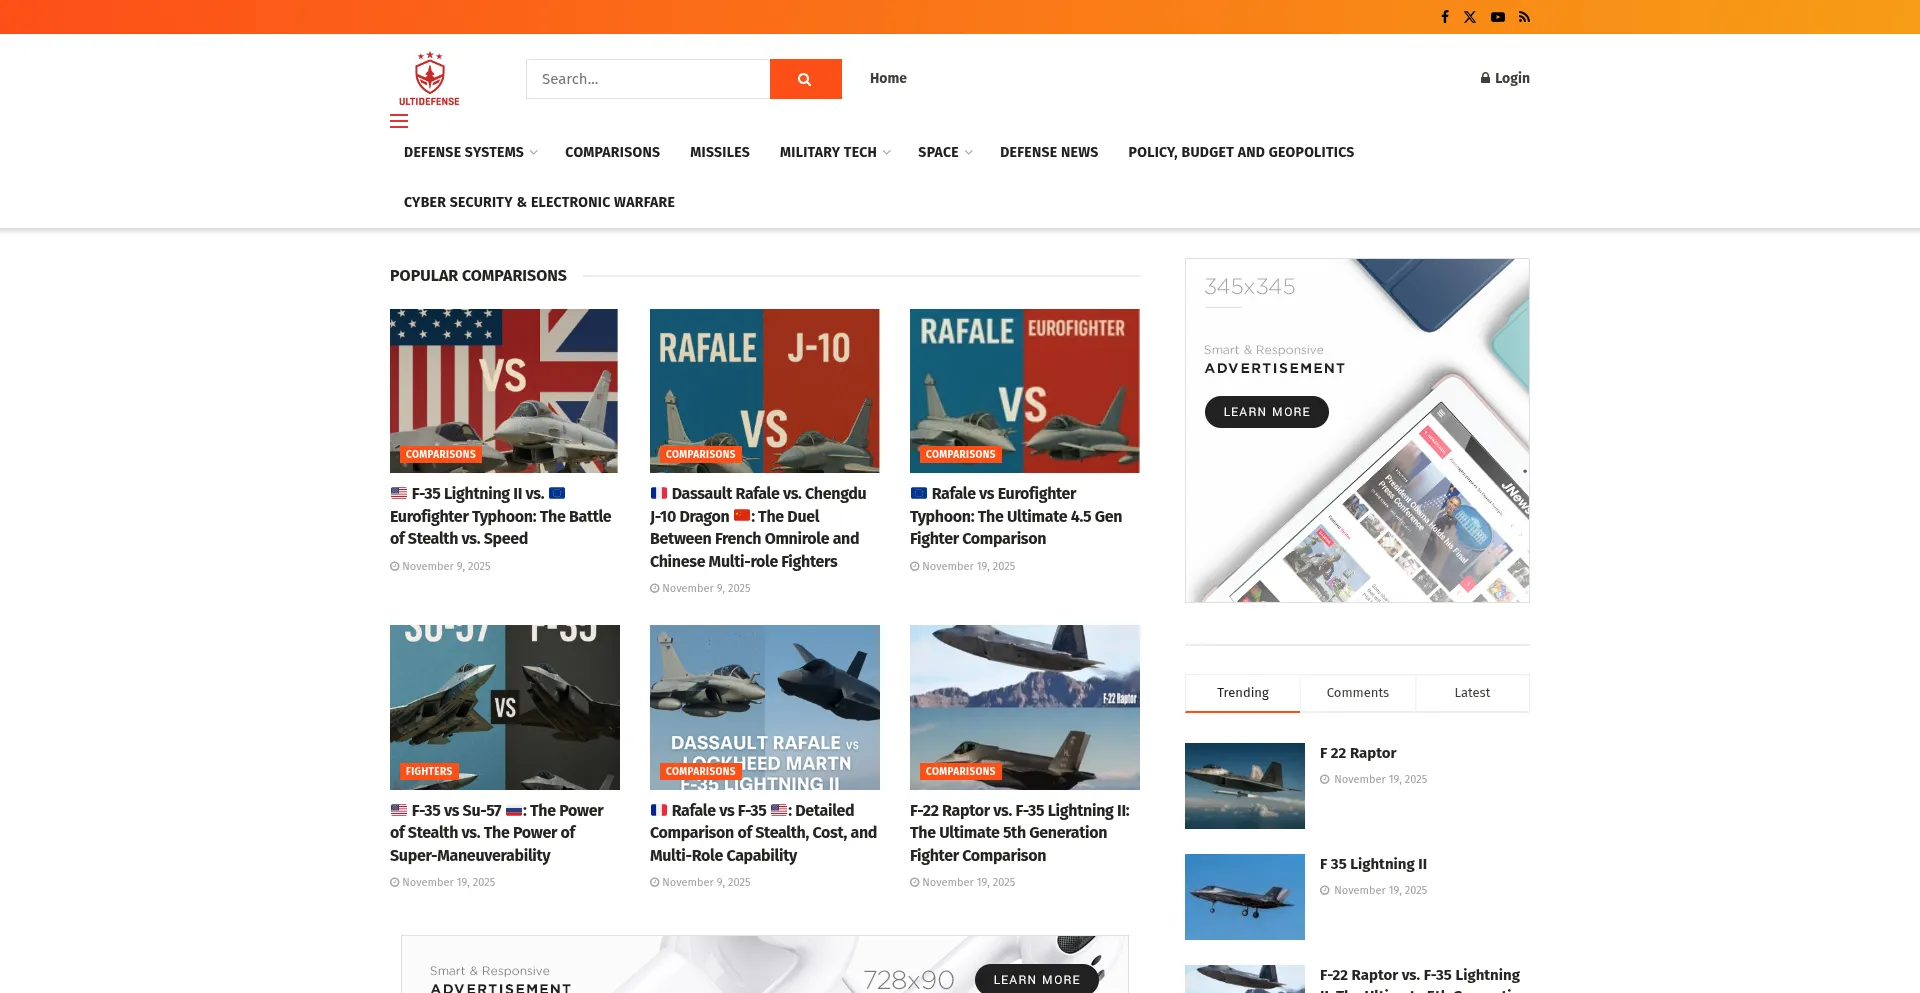Open Policy, Budget and Geopolitics menu

[x=1241, y=152]
